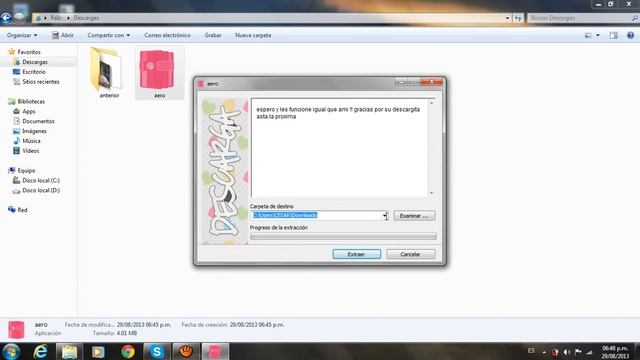Click the search magnifier icon

pos(635,18)
